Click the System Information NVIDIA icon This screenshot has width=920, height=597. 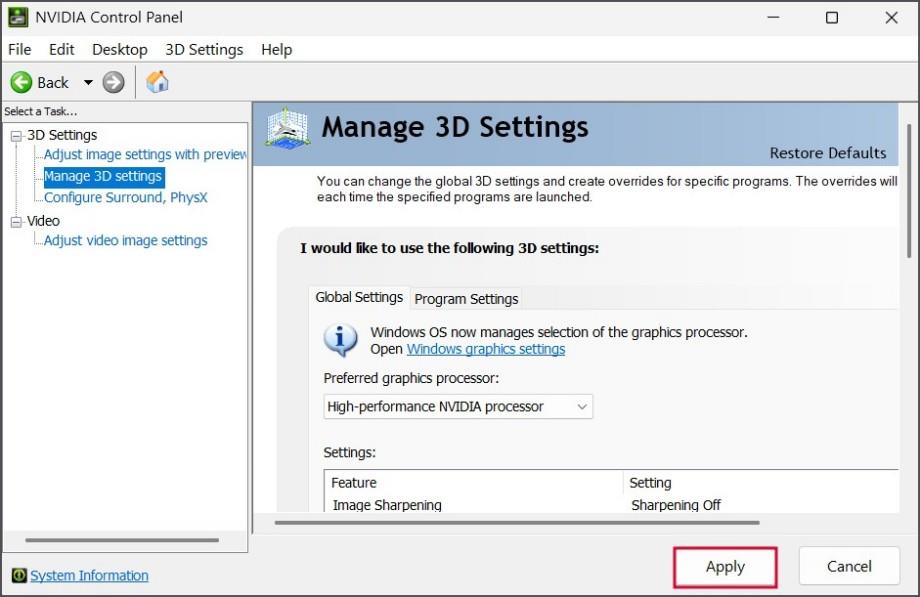point(19,575)
